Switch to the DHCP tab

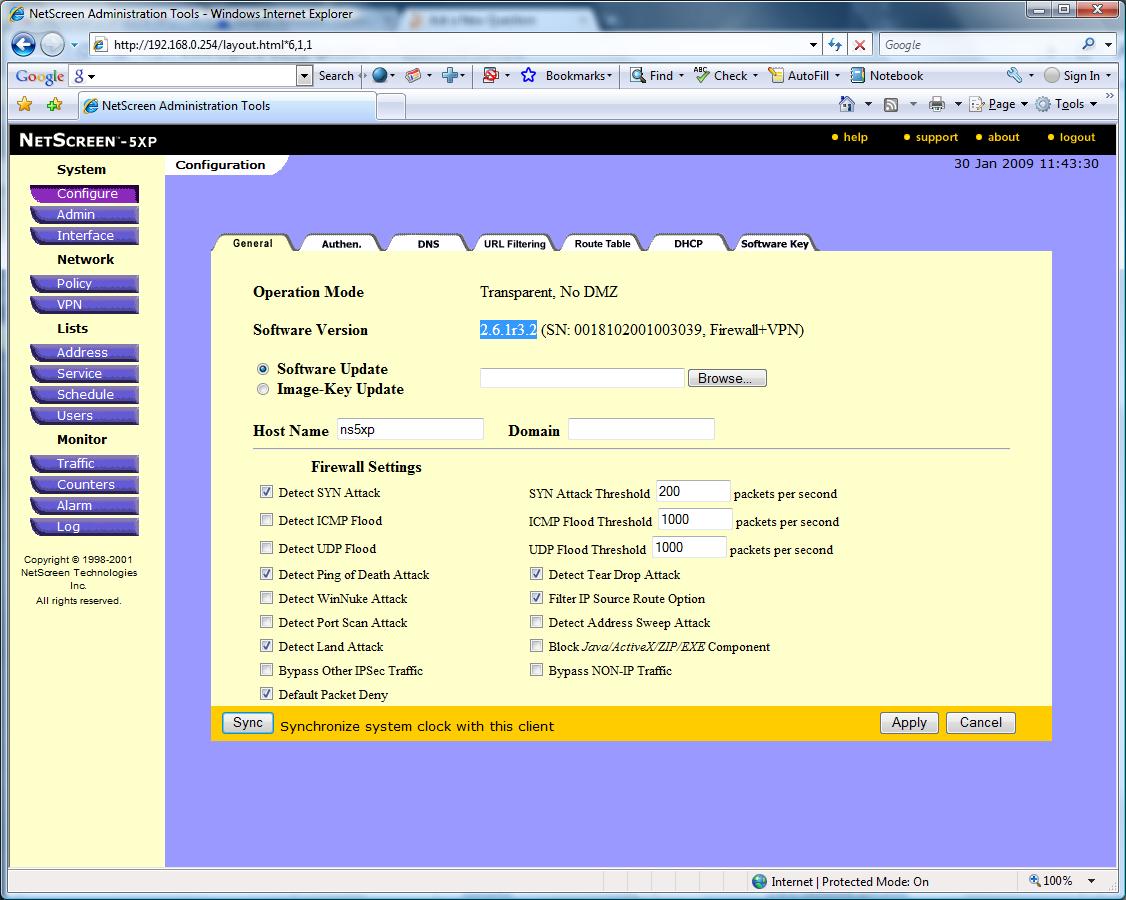point(686,242)
